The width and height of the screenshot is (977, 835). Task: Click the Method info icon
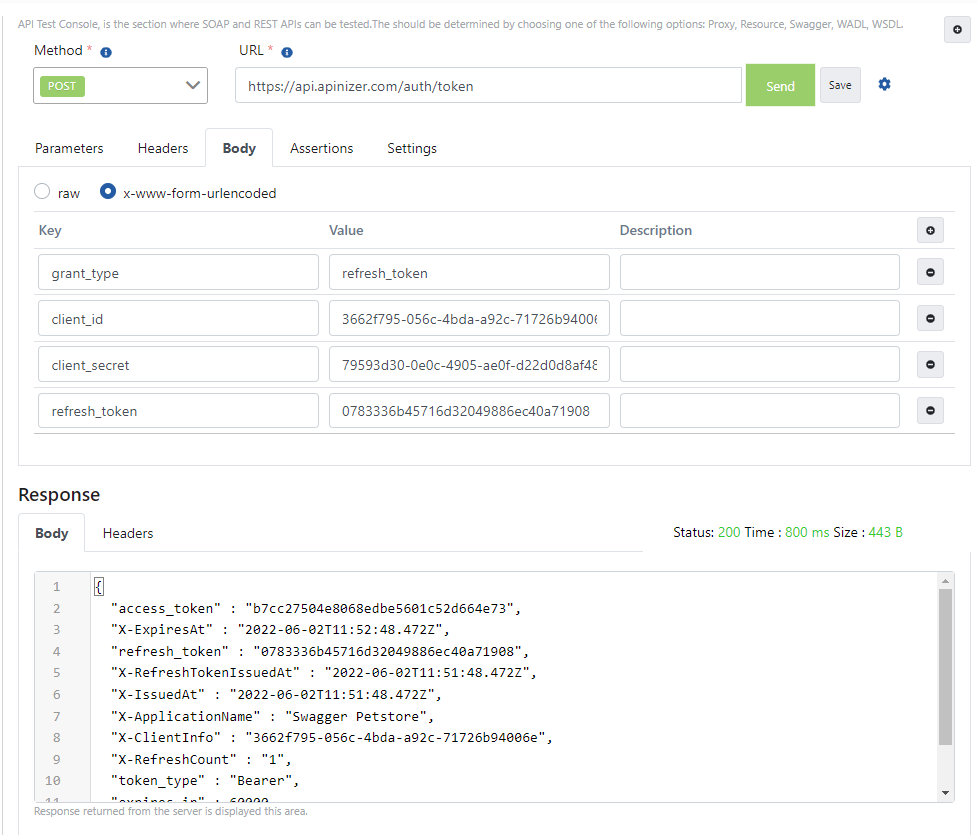pos(106,52)
